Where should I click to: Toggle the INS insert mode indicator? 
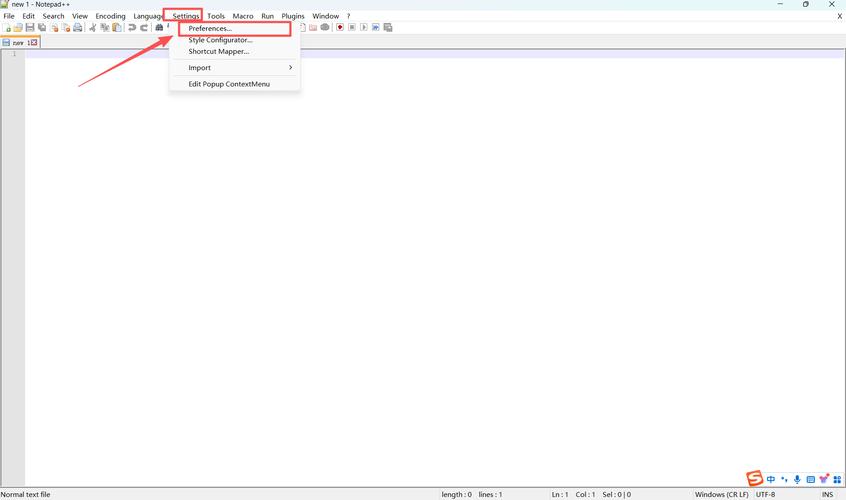(x=827, y=495)
